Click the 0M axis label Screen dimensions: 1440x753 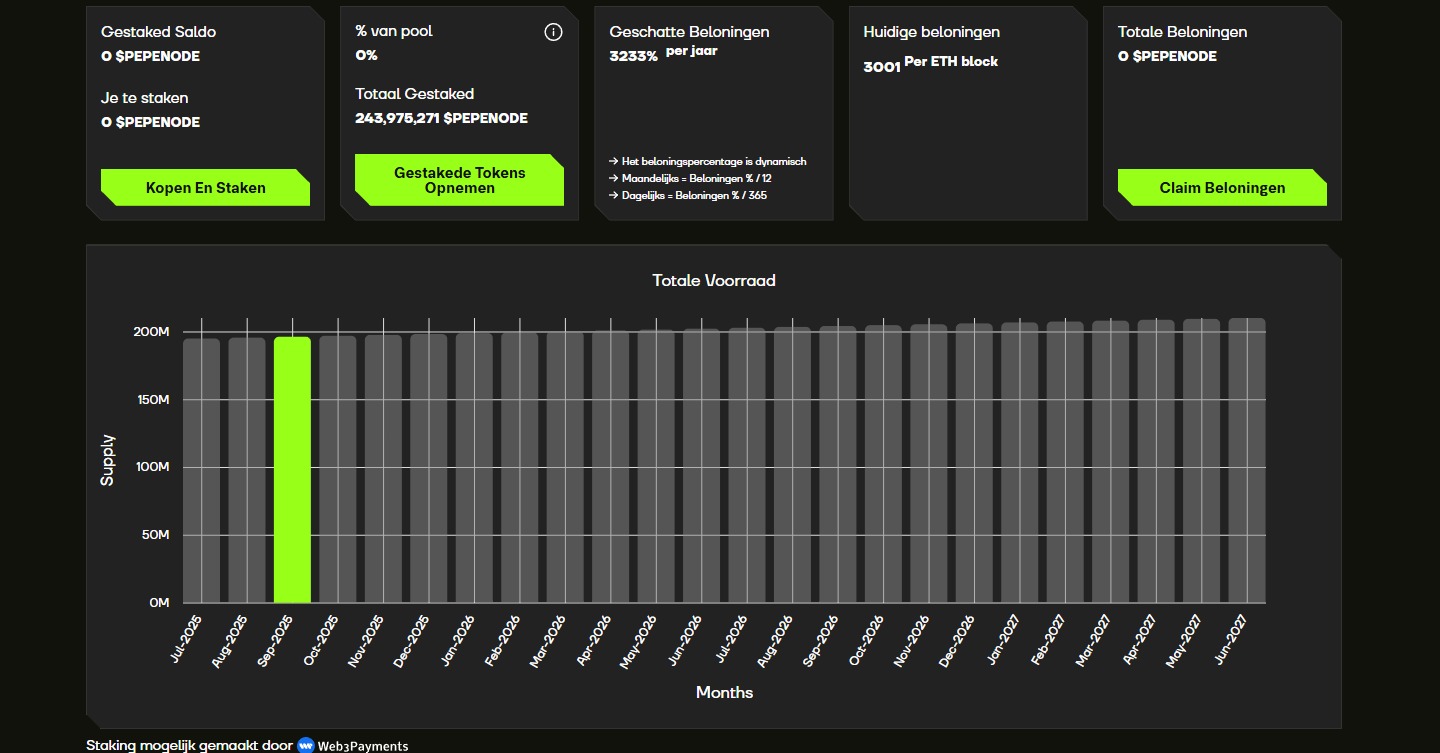point(159,603)
